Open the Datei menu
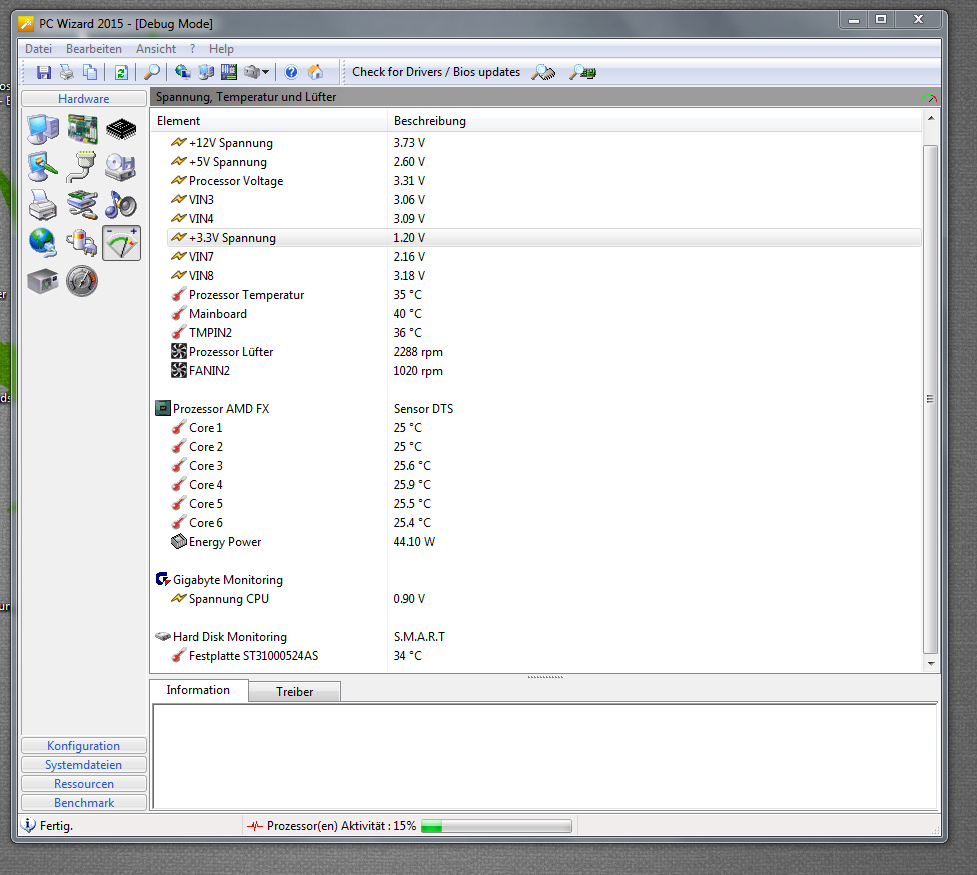Image resolution: width=977 pixels, height=875 pixels. tap(39, 49)
